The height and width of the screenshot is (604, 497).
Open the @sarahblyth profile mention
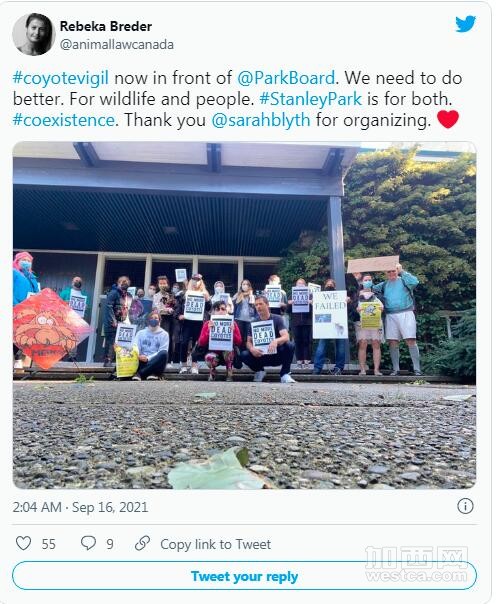point(261,120)
